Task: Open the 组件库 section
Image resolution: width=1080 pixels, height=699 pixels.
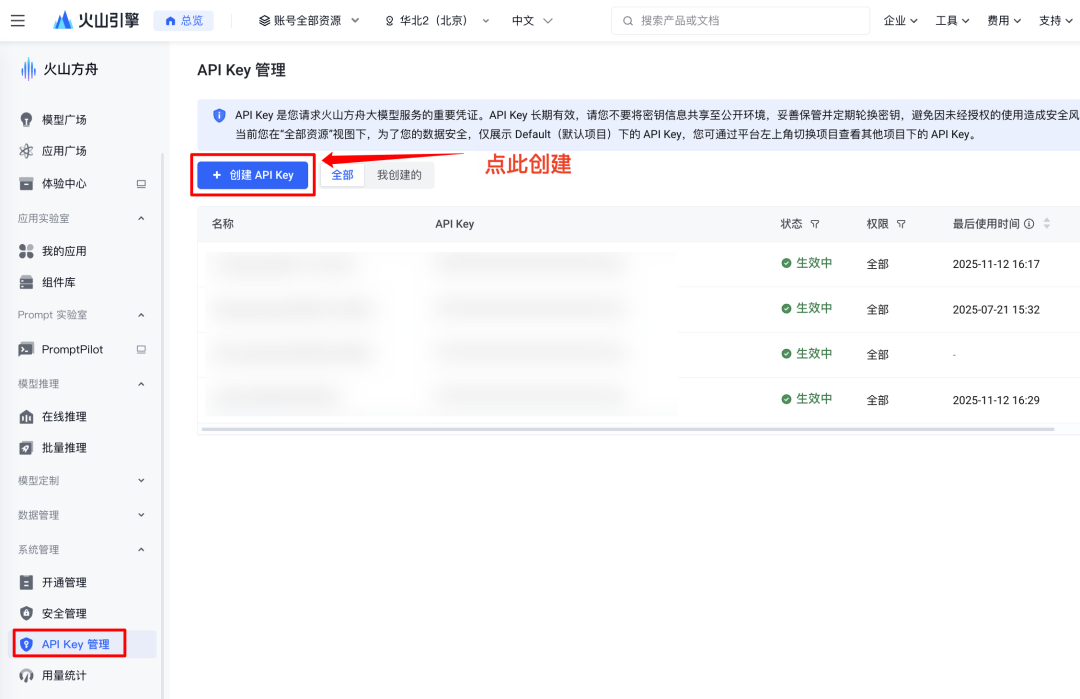Action: point(58,282)
